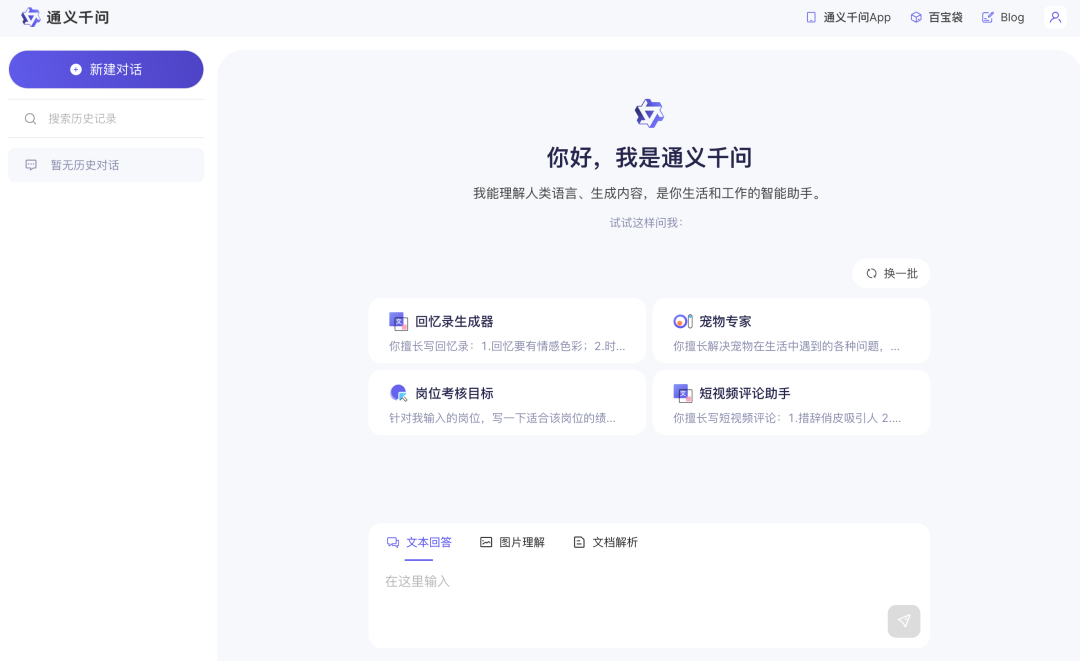Viewport: 1080px width, 661px height.
Task: Pick the 岗位考核目标 title
Action: [454, 393]
